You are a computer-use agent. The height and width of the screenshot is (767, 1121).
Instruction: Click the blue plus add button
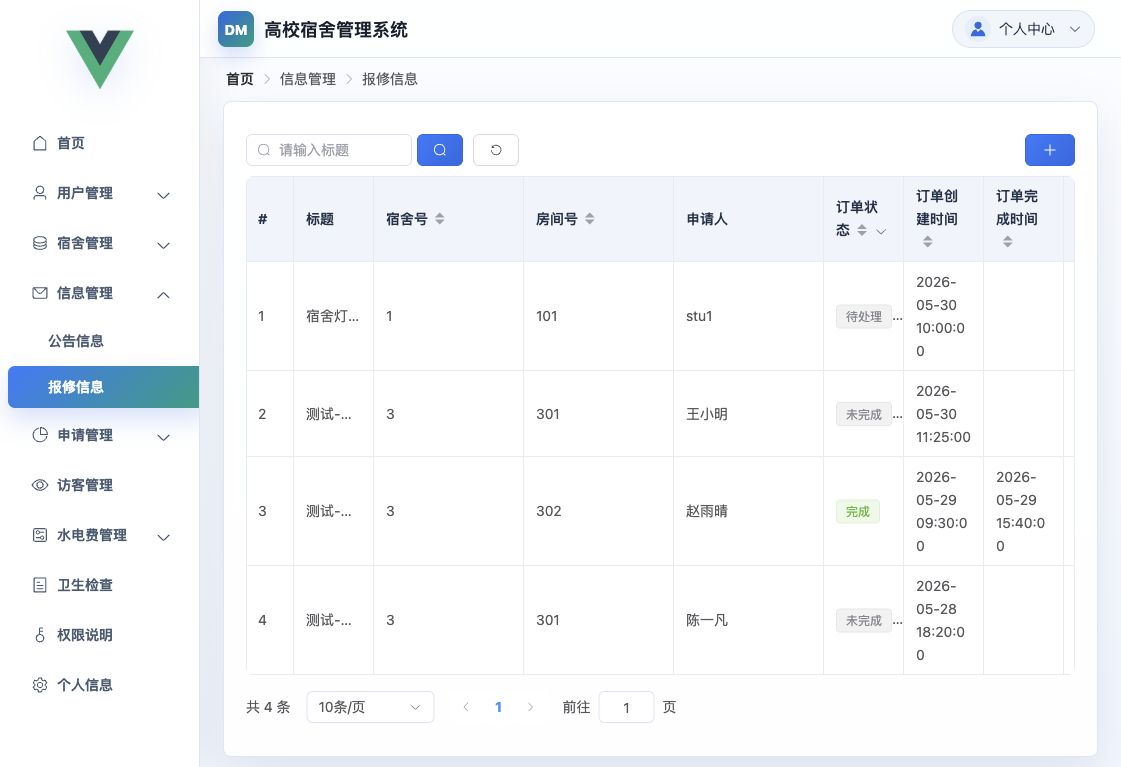[1050, 150]
